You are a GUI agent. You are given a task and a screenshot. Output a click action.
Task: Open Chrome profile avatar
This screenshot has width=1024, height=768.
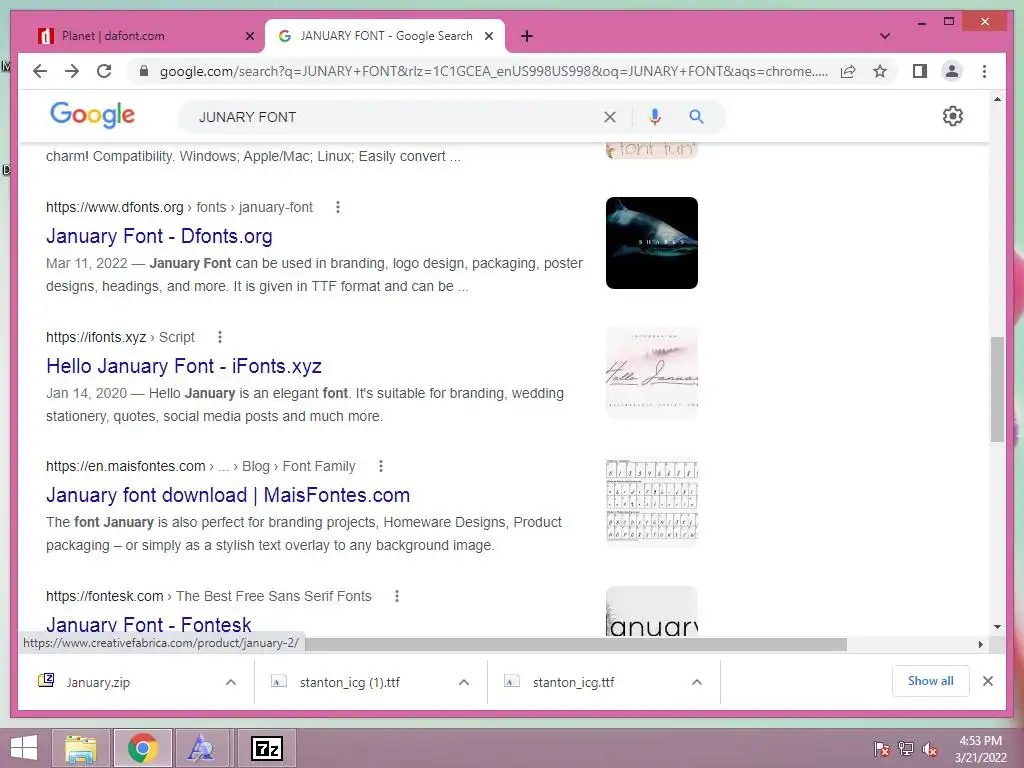point(952,71)
